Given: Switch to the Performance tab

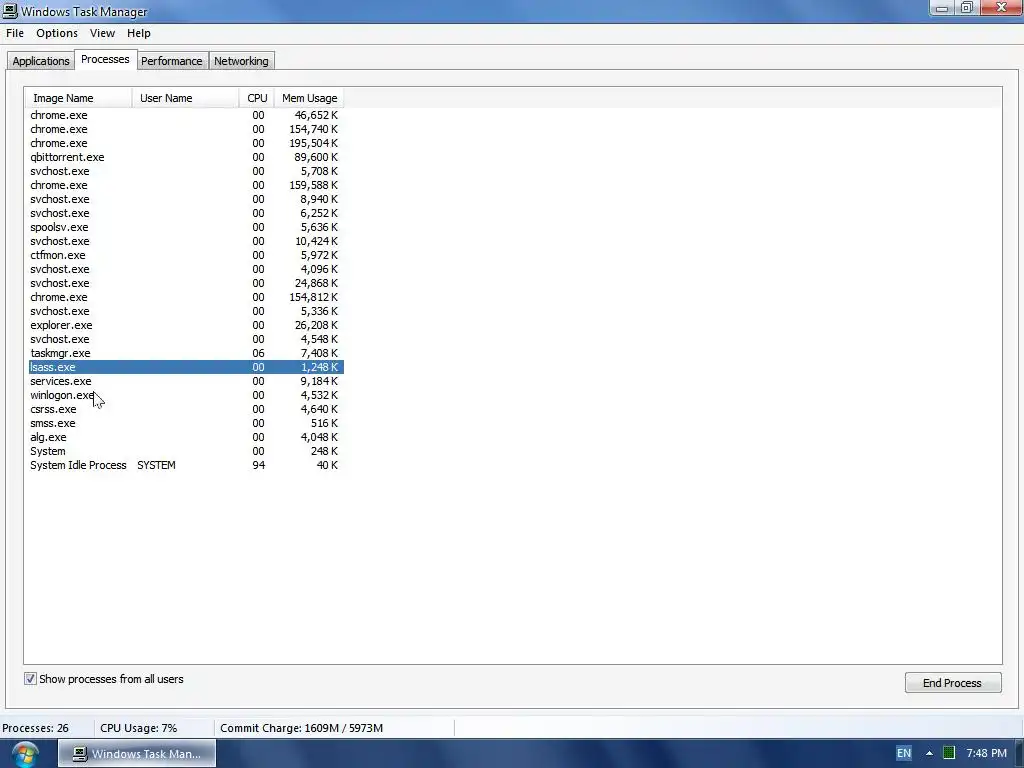Looking at the screenshot, I should click(172, 61).
